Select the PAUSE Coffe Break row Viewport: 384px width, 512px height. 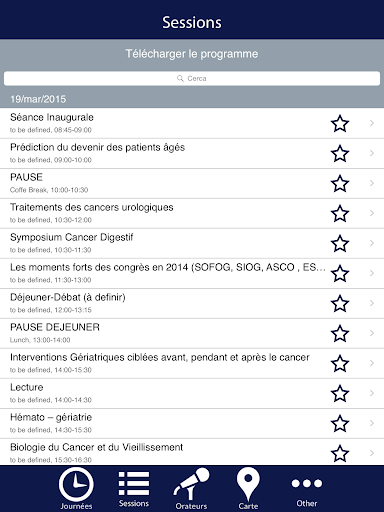coord(192,184)
